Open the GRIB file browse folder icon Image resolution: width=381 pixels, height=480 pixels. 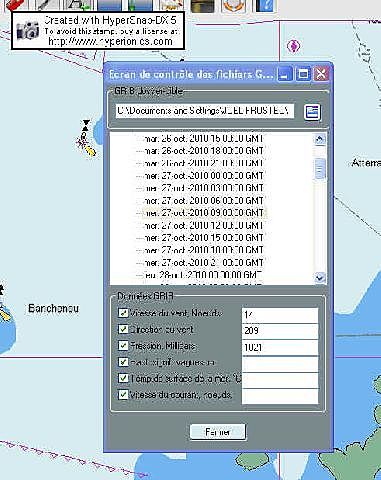point(312,112)
